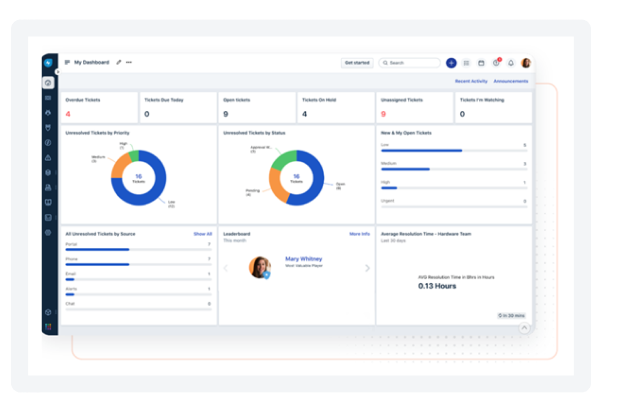Viewport: 623px width, 416px height.
Task: Open the dashboard icon in the left sidebar
Action: 48,82
